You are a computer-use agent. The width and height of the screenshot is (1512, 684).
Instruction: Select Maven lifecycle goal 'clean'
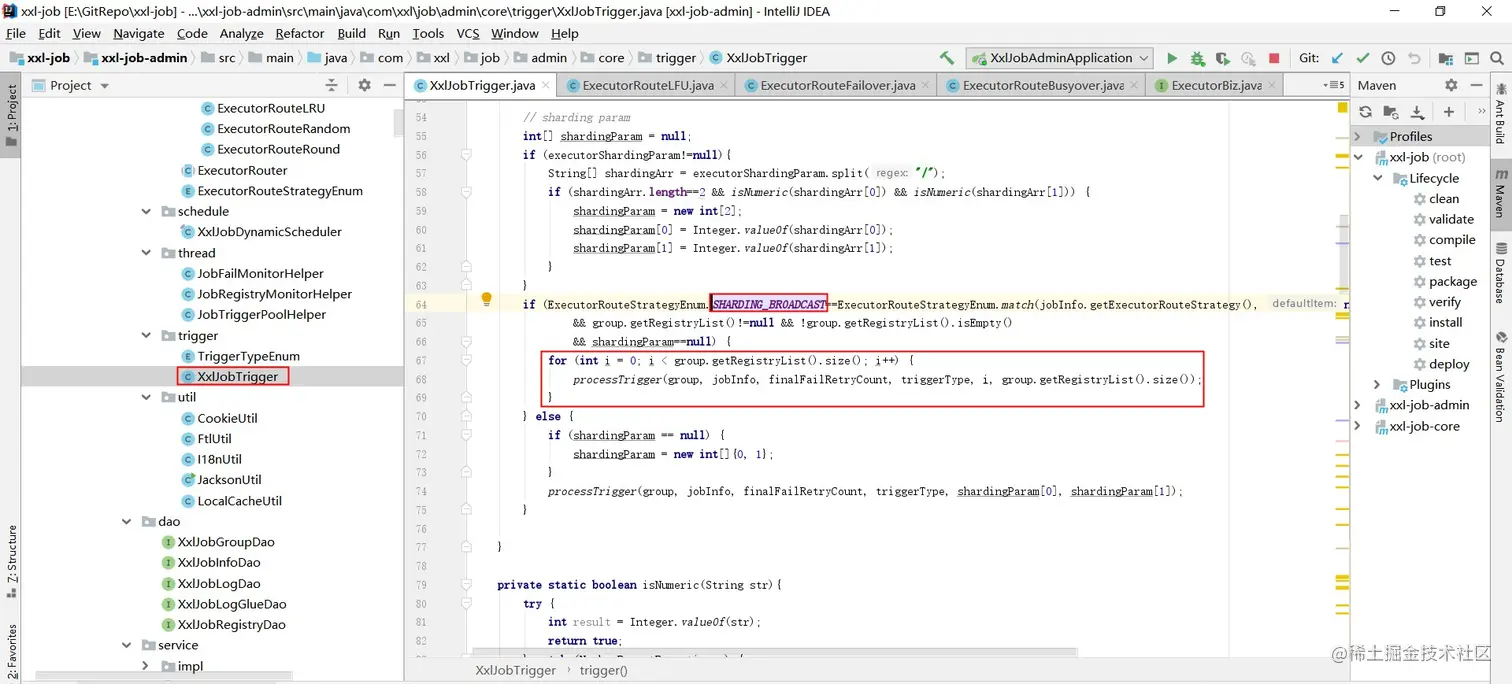1444,198
